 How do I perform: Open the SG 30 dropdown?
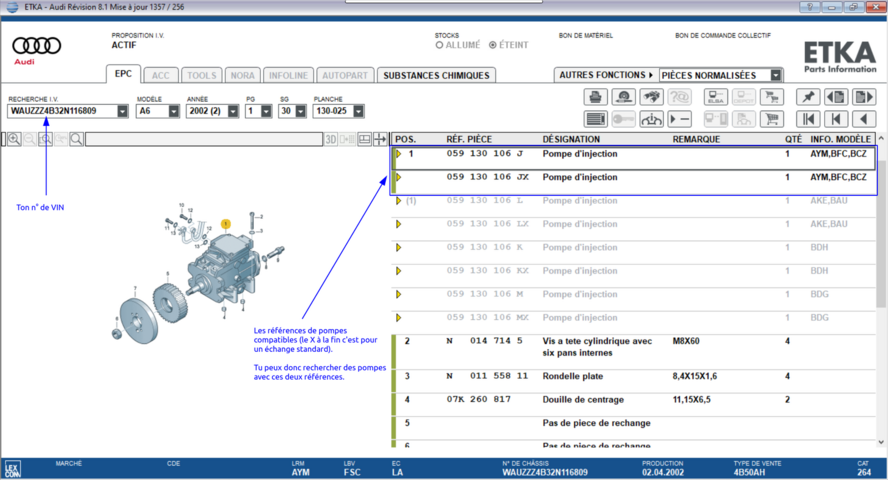click(301, 112)
